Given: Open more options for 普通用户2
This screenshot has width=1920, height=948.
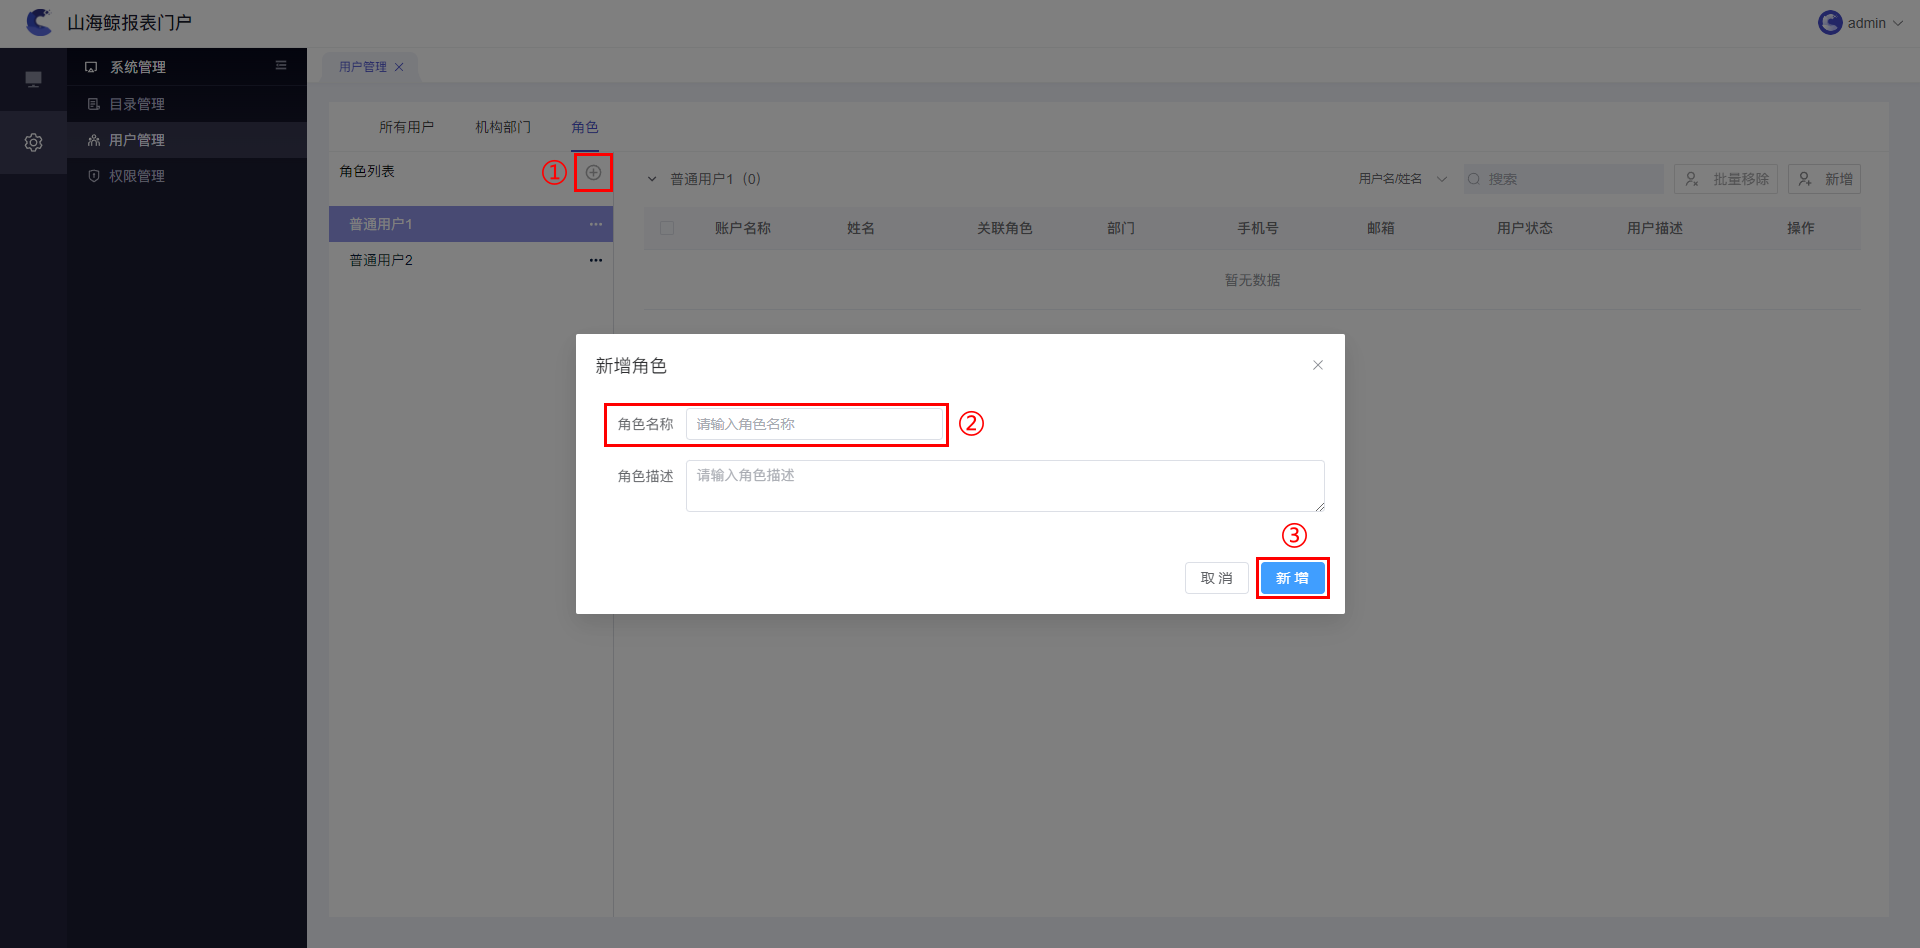Looking at the screenshot, I should click(596, 260).
